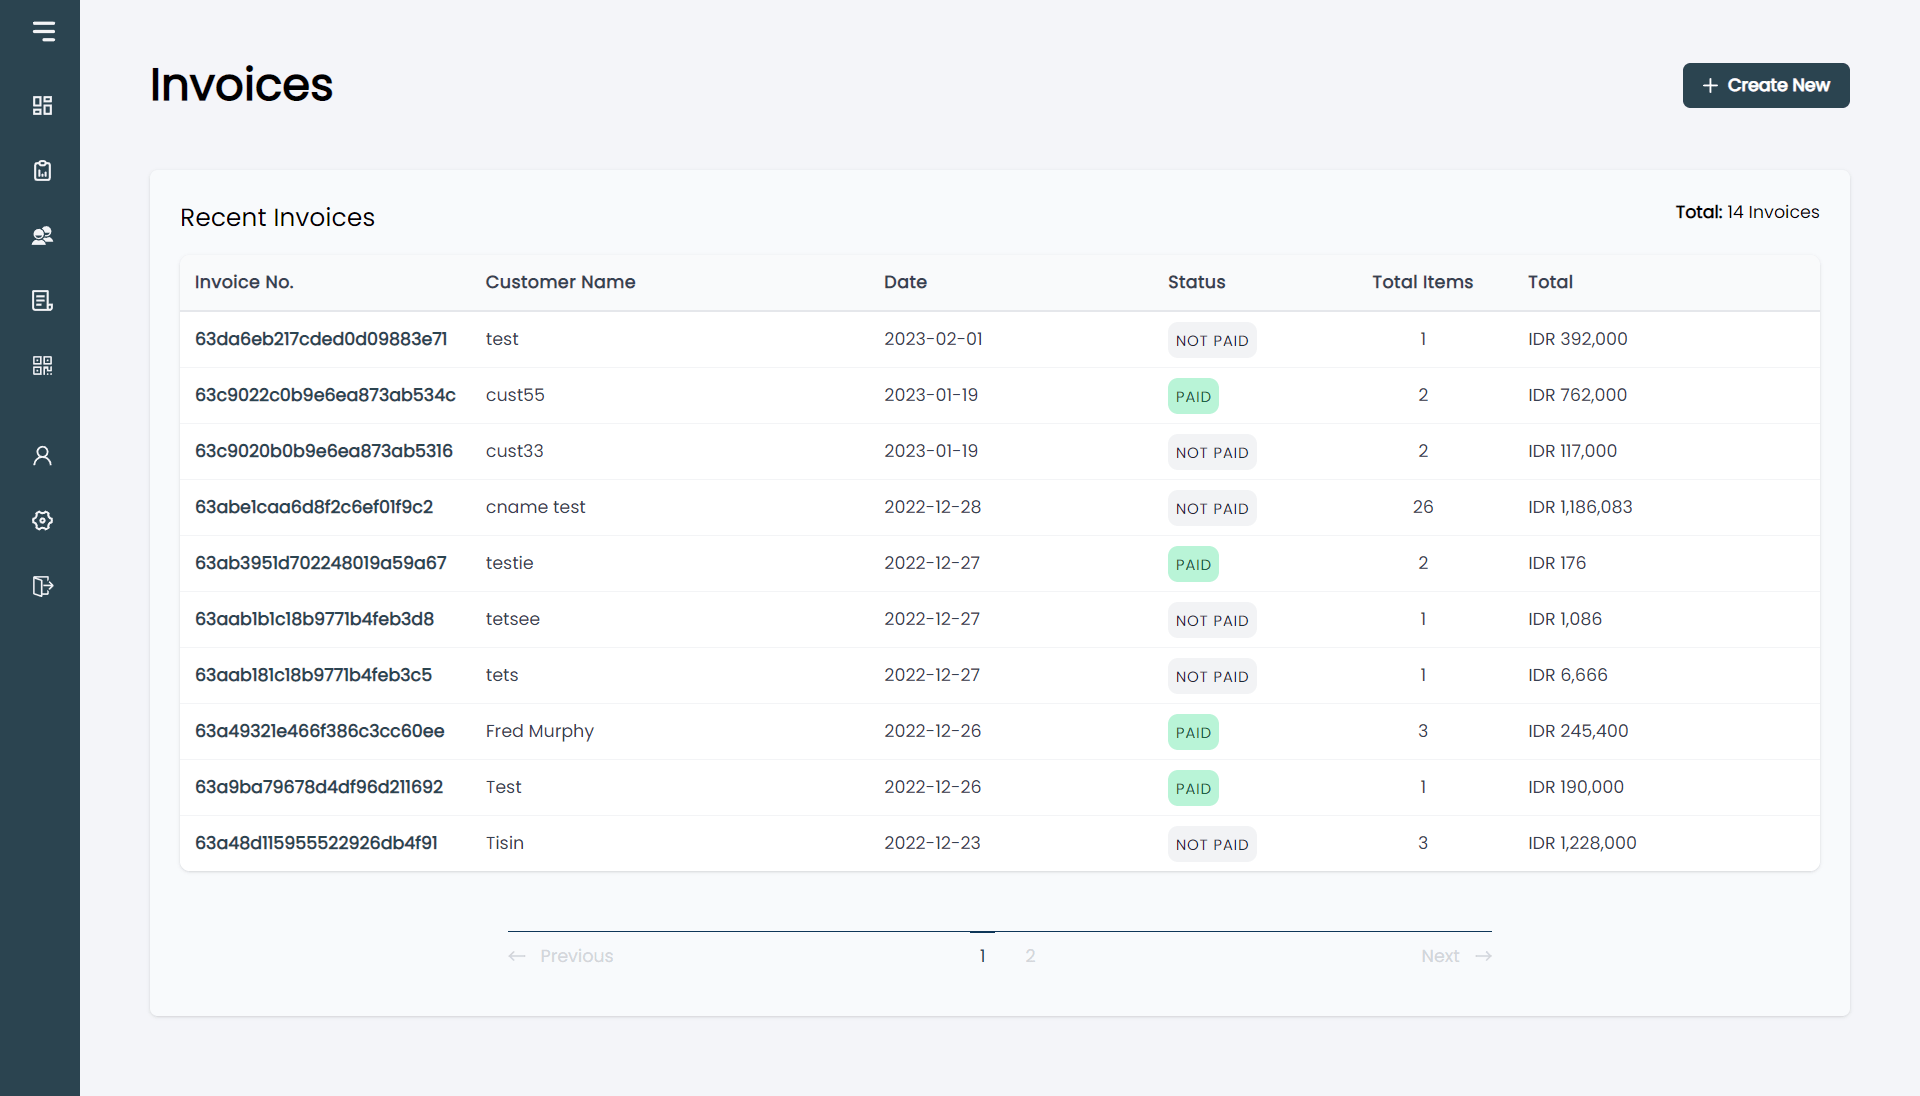Click the date 2022-12-28

(x=932, y=507)
